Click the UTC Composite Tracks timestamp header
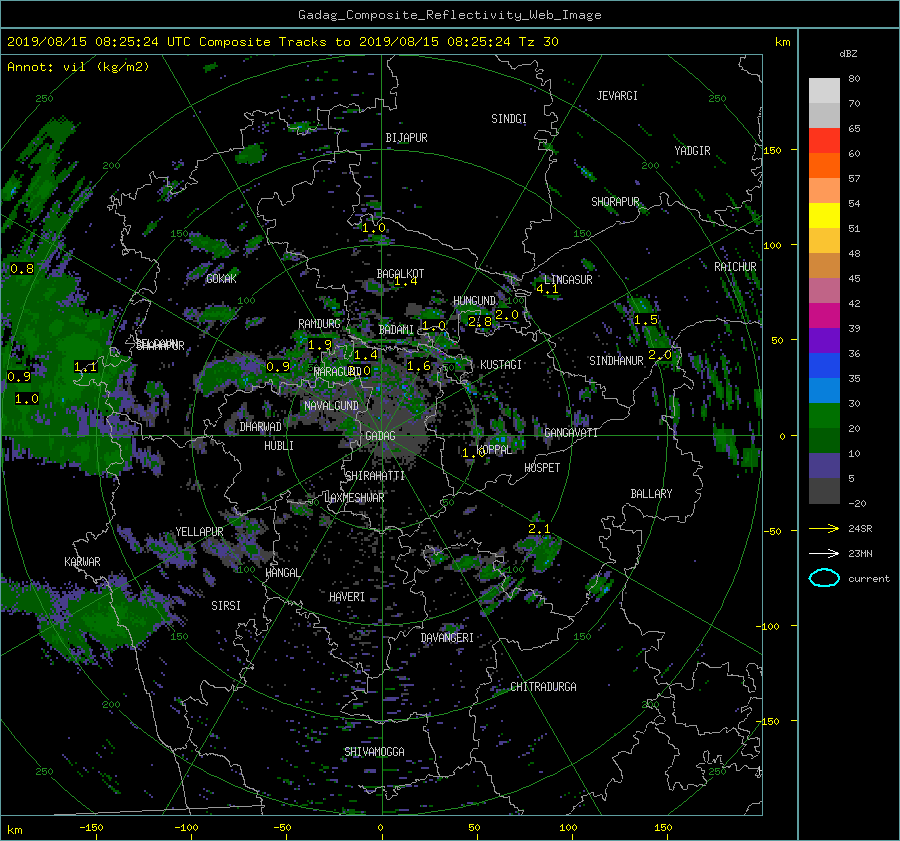900x841 pixels. click(x=282, y=42)
